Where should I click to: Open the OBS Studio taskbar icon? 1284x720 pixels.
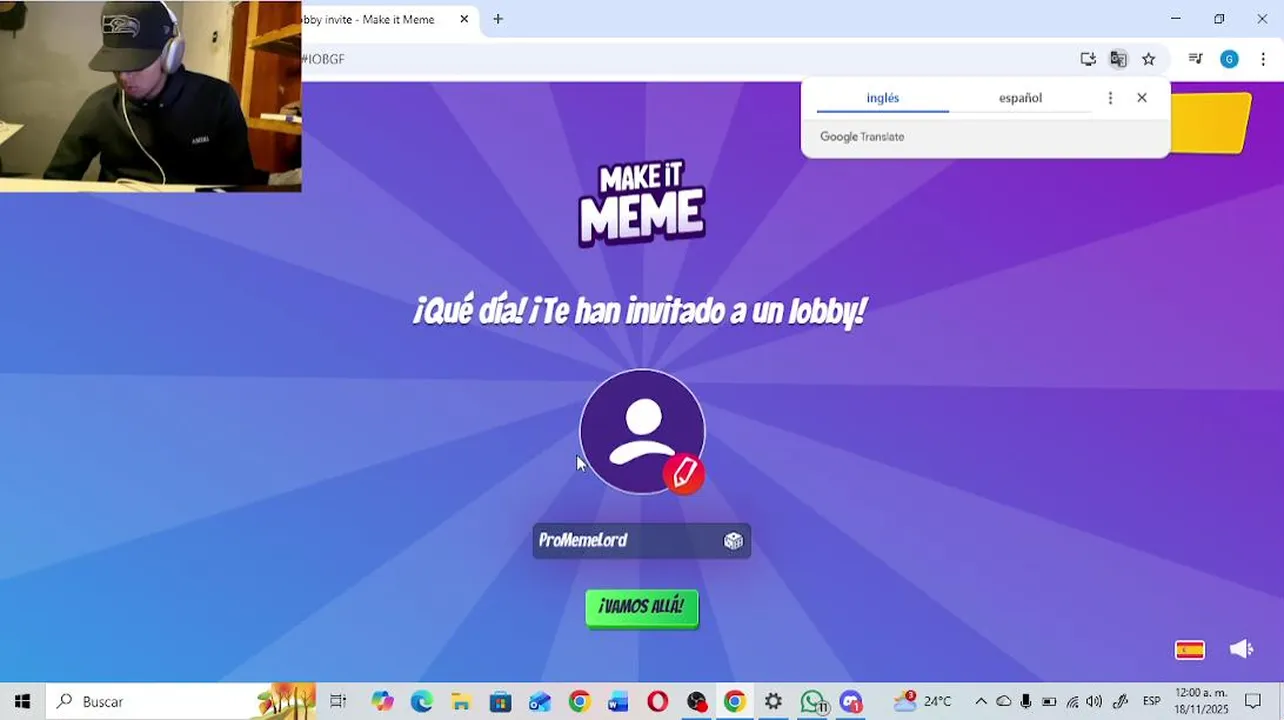coord(696,701)
